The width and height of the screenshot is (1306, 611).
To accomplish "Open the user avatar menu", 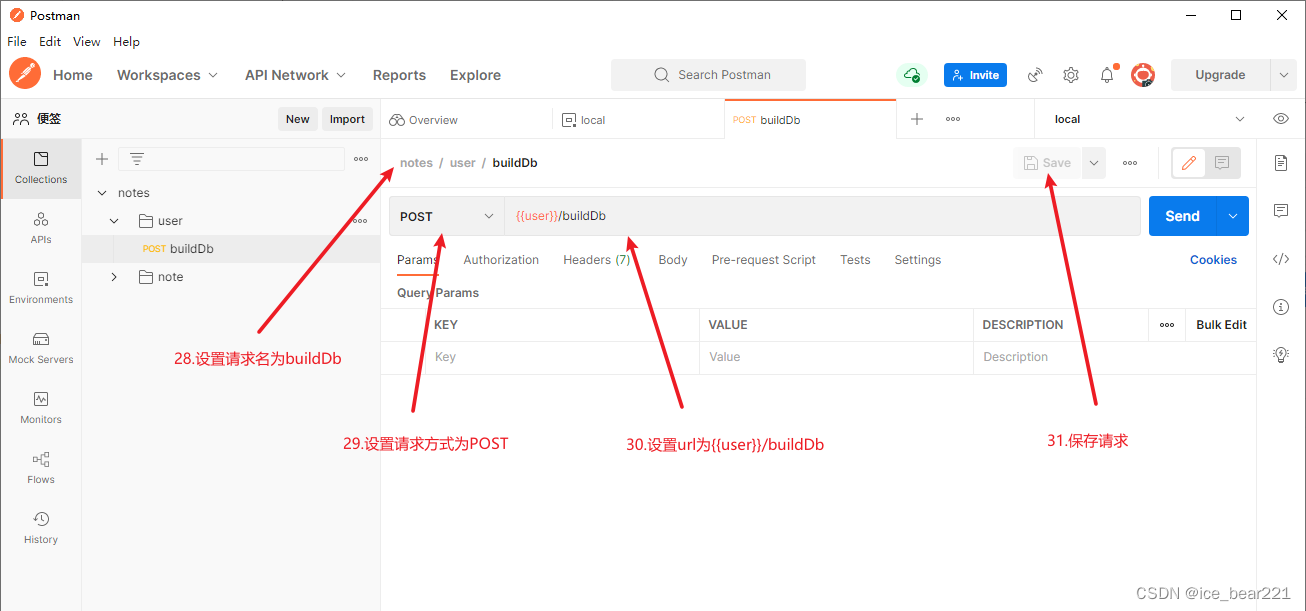I will [1143, 75].
